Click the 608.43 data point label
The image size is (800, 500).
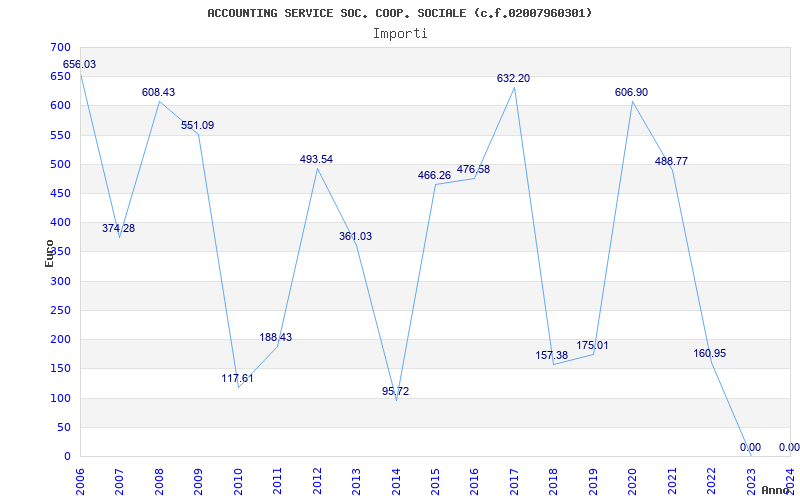(158, 92)
